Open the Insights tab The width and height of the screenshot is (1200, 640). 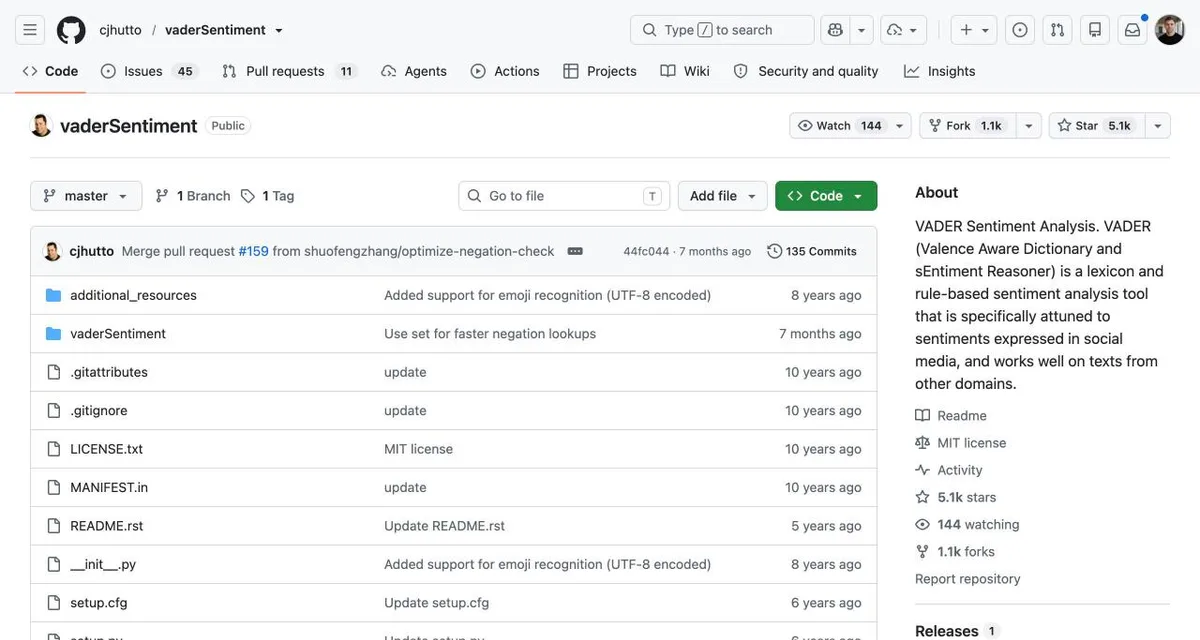click(939, 71)
